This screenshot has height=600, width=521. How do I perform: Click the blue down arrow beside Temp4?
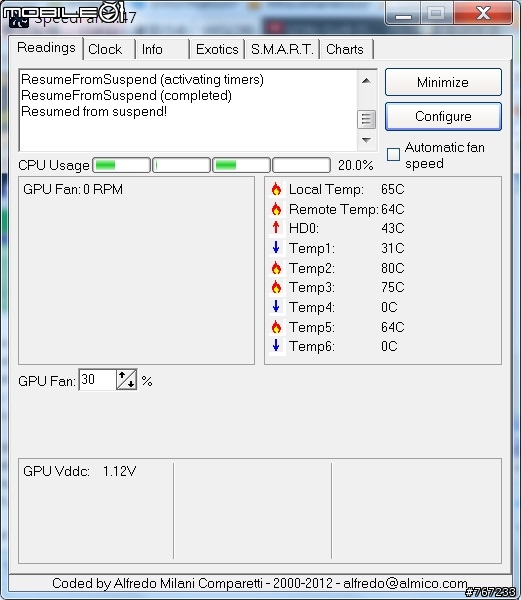(276, 307)
